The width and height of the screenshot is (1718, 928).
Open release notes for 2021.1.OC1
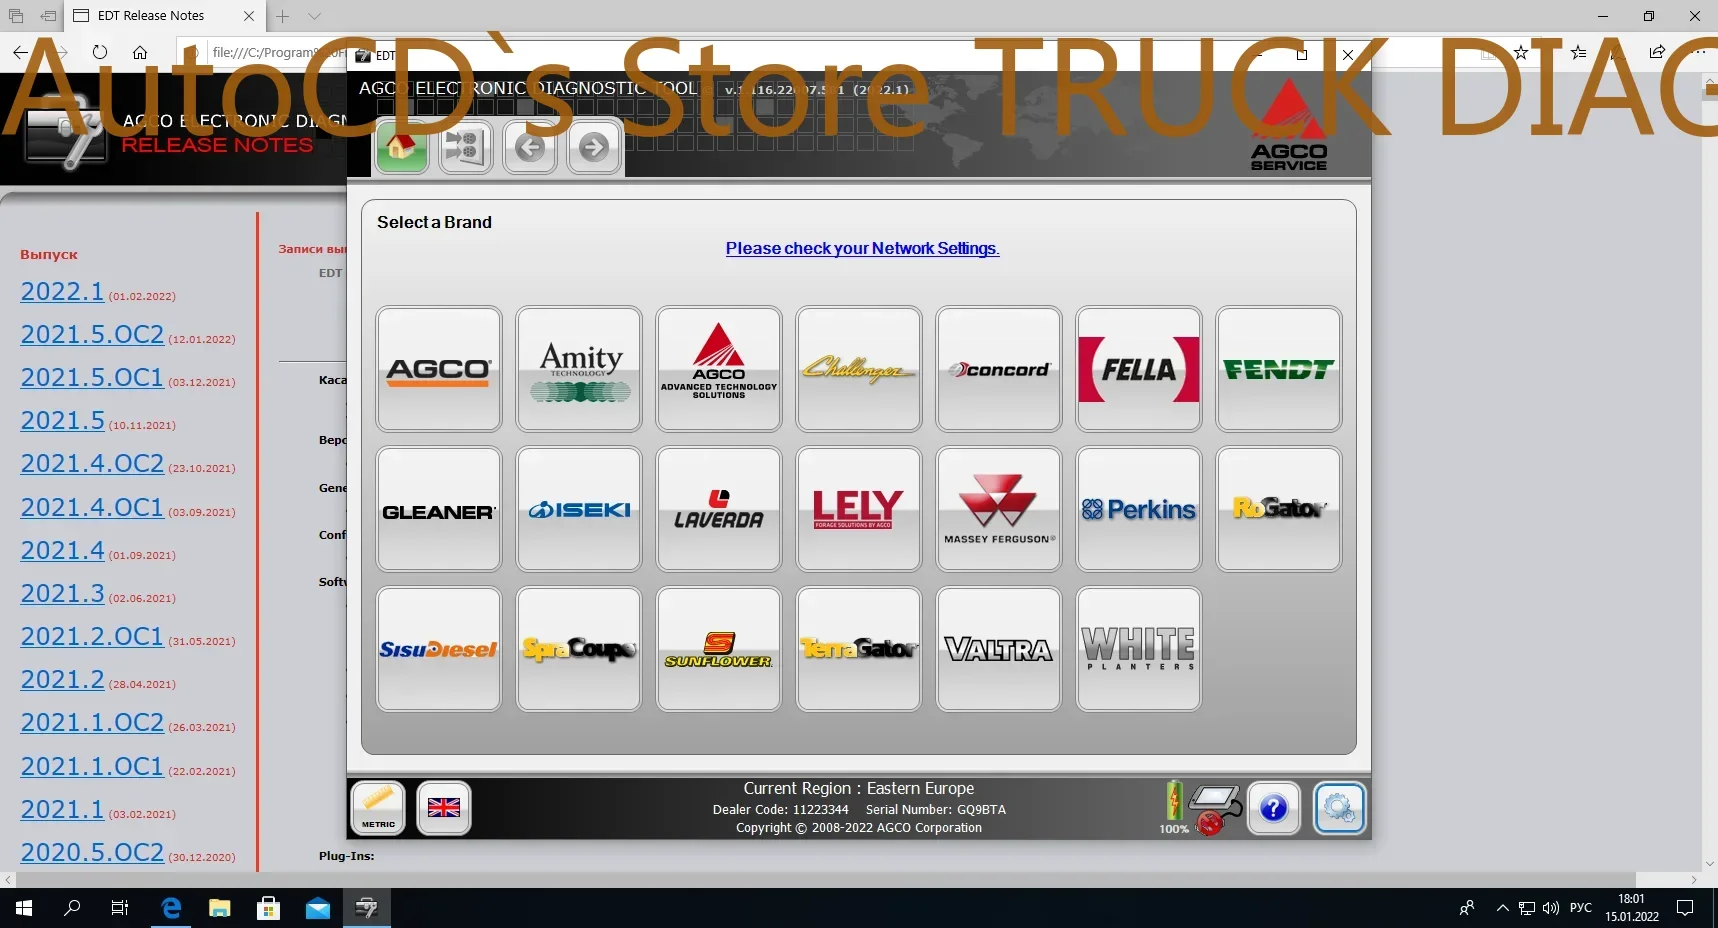[x=92, y=766]
